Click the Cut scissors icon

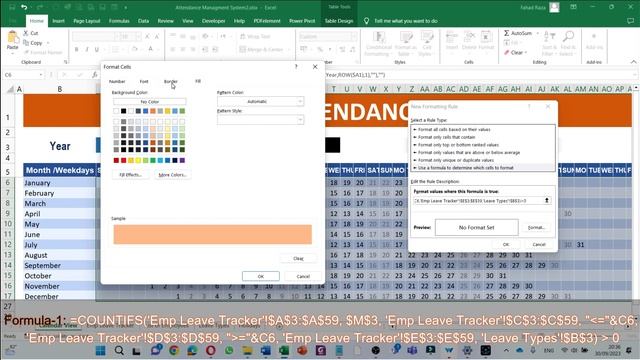coord(26,33)
